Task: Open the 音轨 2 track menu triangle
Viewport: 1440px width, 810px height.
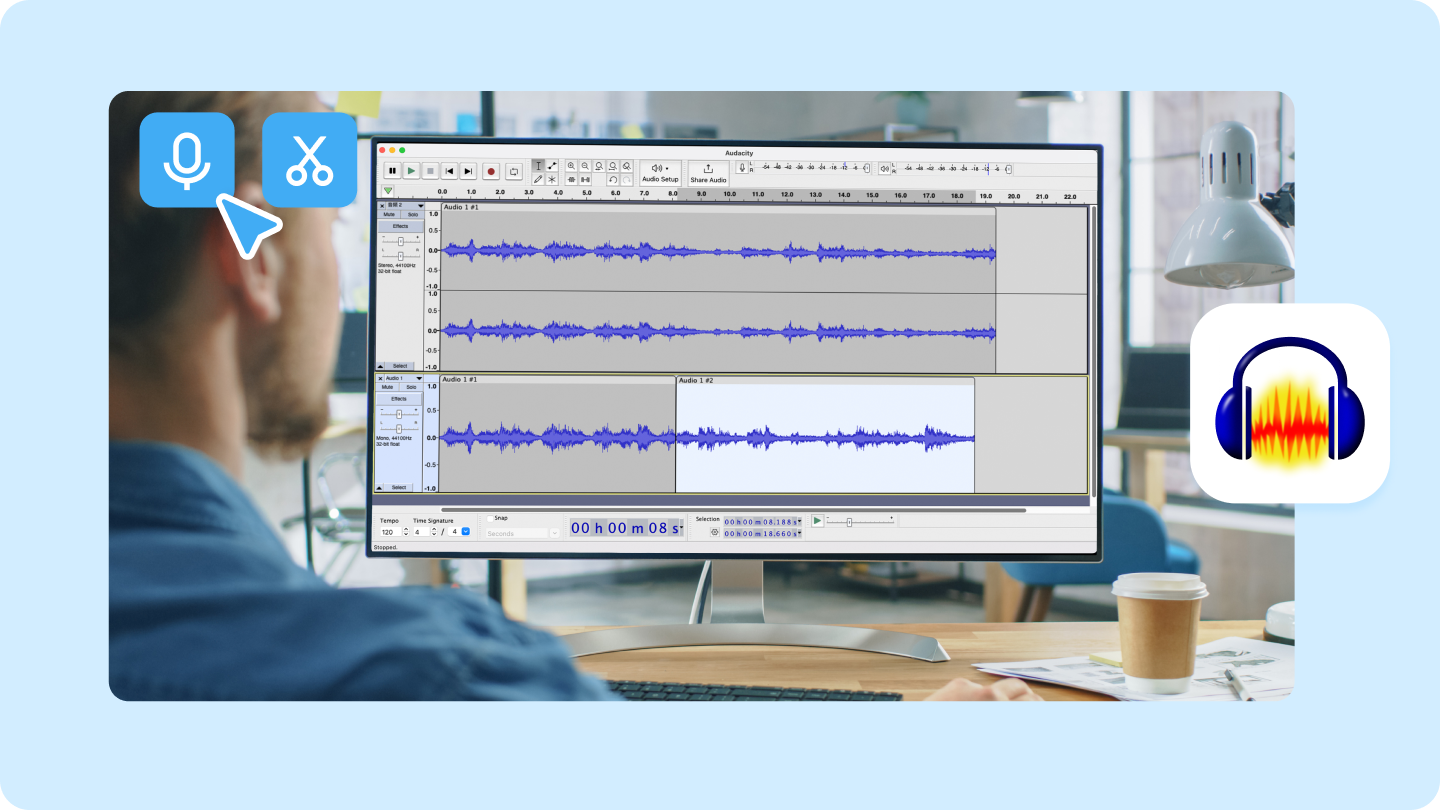Action: (420, 206)
